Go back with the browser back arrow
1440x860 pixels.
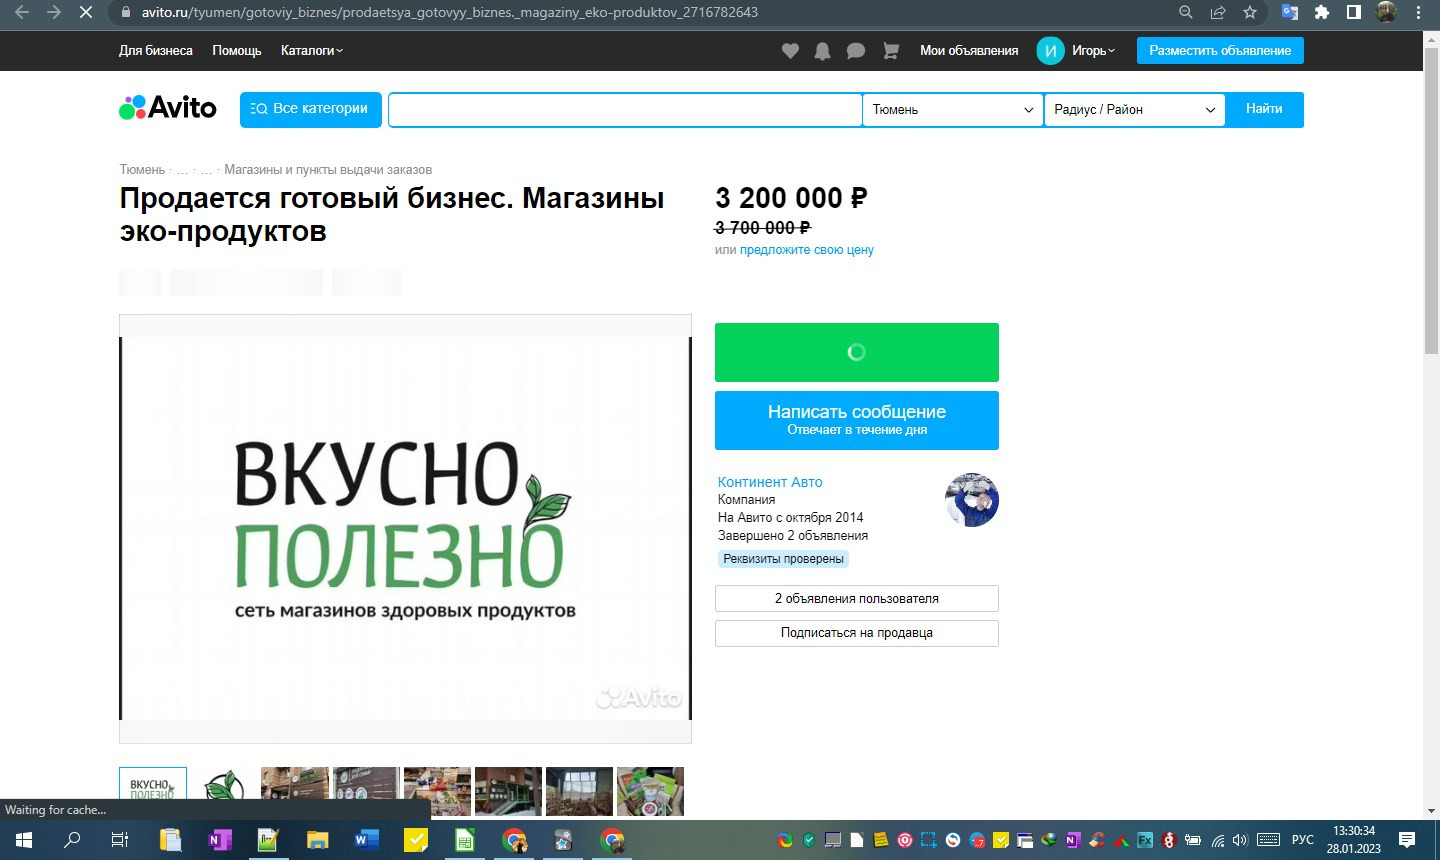point(22,12)
